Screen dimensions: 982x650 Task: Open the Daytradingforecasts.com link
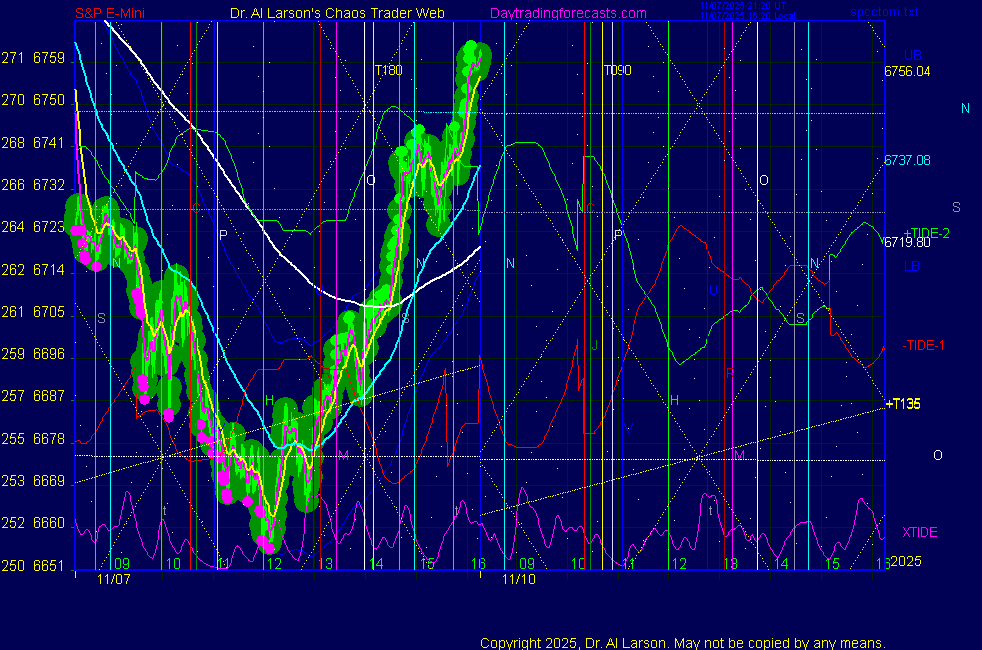567,13
